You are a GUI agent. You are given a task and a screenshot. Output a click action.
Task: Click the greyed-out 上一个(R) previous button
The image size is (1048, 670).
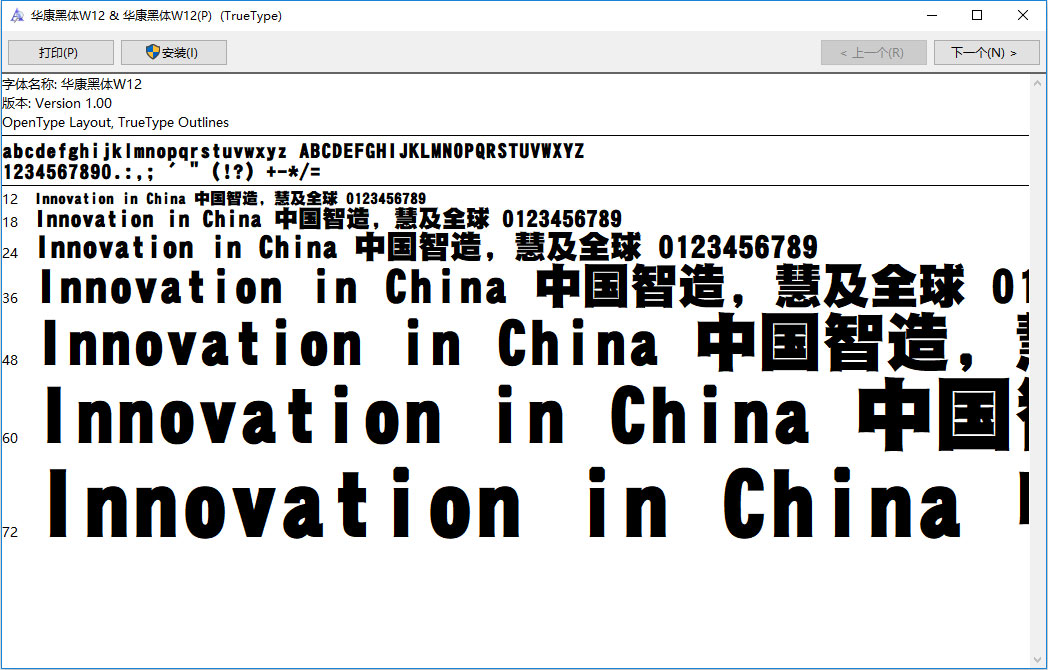click(x=873, y=53)
